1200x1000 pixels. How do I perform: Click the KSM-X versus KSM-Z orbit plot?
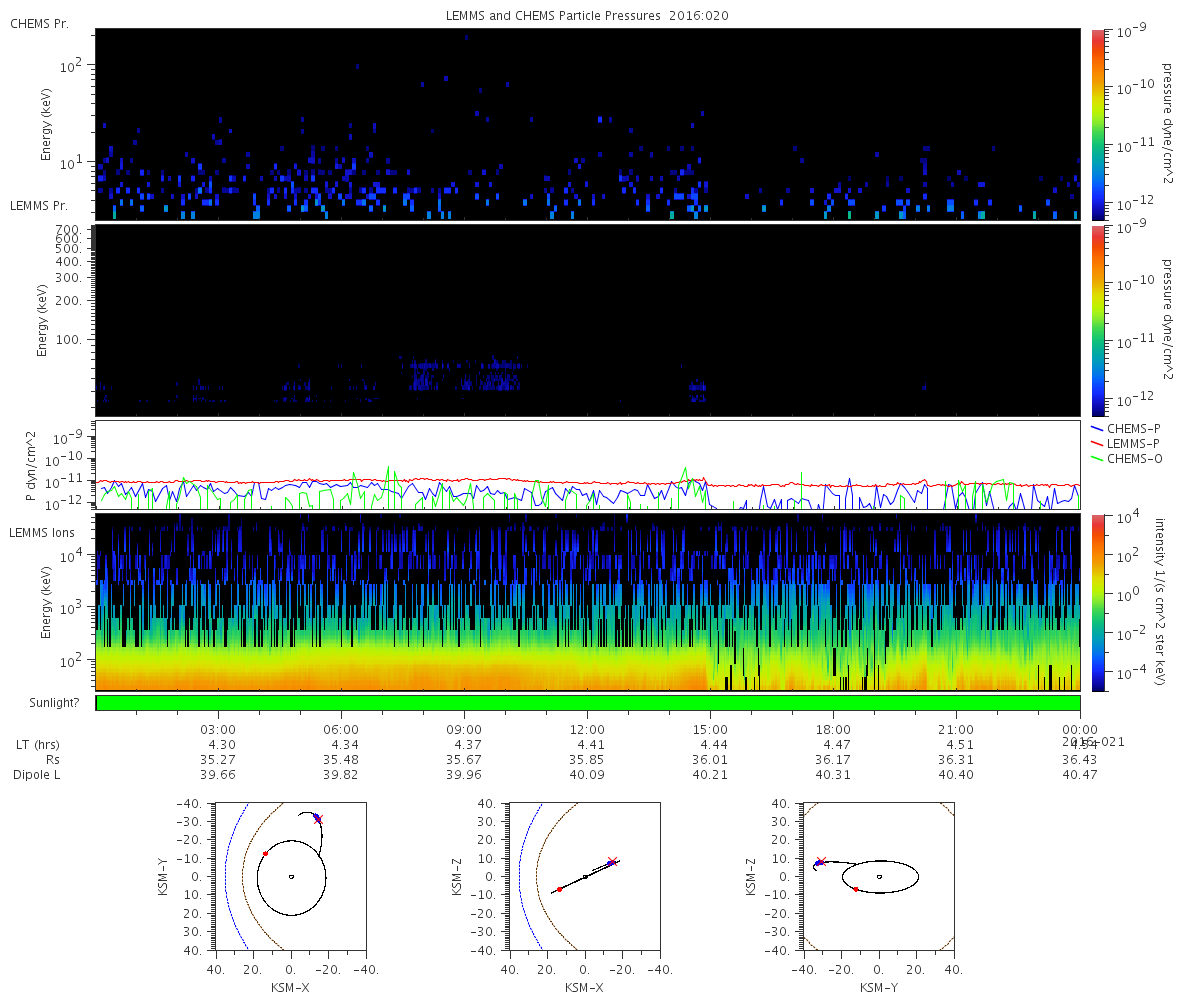[585, 876]
